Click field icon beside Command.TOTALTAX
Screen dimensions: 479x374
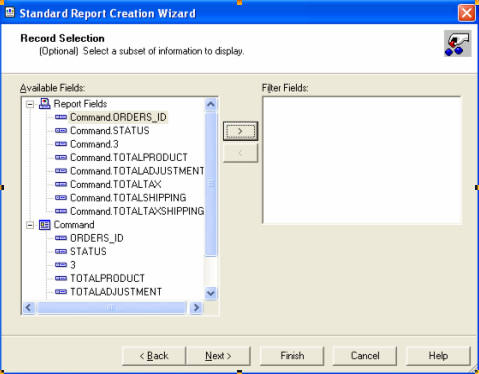[61, 184]
